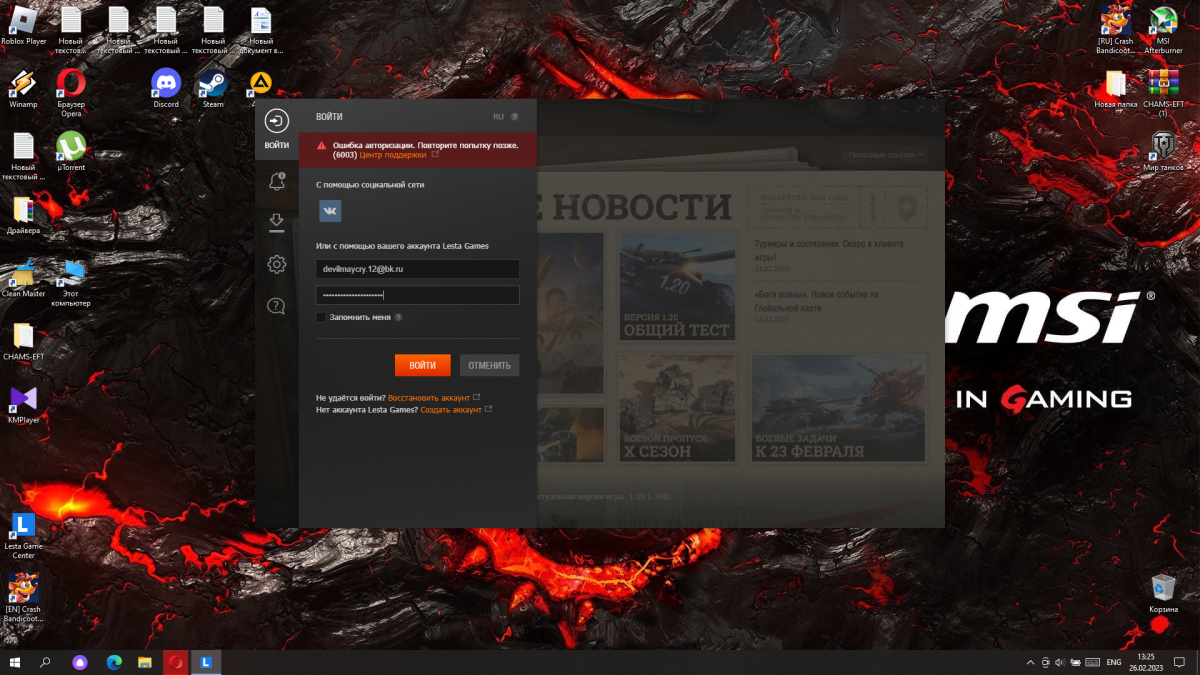Click the help icon beside Запомнить меня
Image resolution: width=1200 pixels, height=675 pixels.
click(399, 317)
